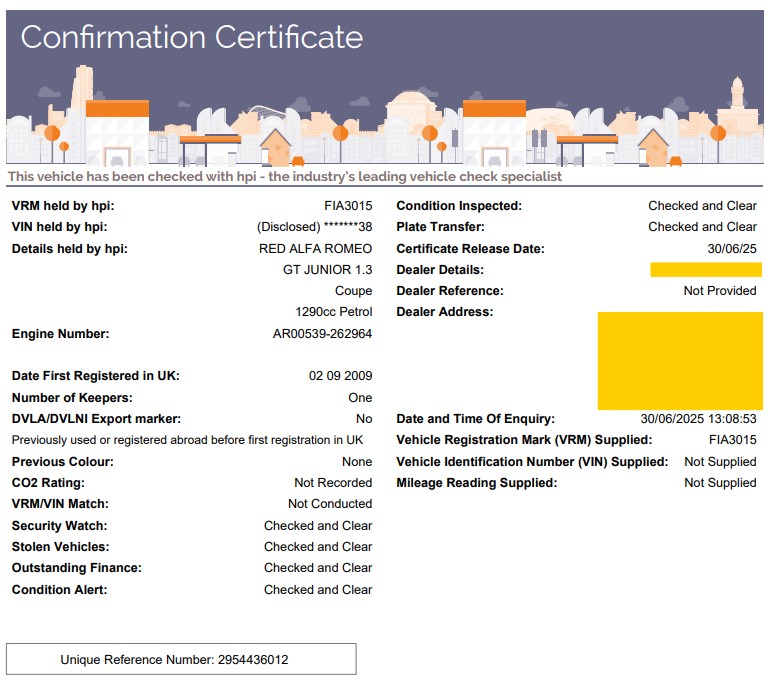Image resolution: width=773 pixels, height=686 pixels.
Task: Click the 'GT JUNIOR 1.3' model text
Action: (327, 270)
